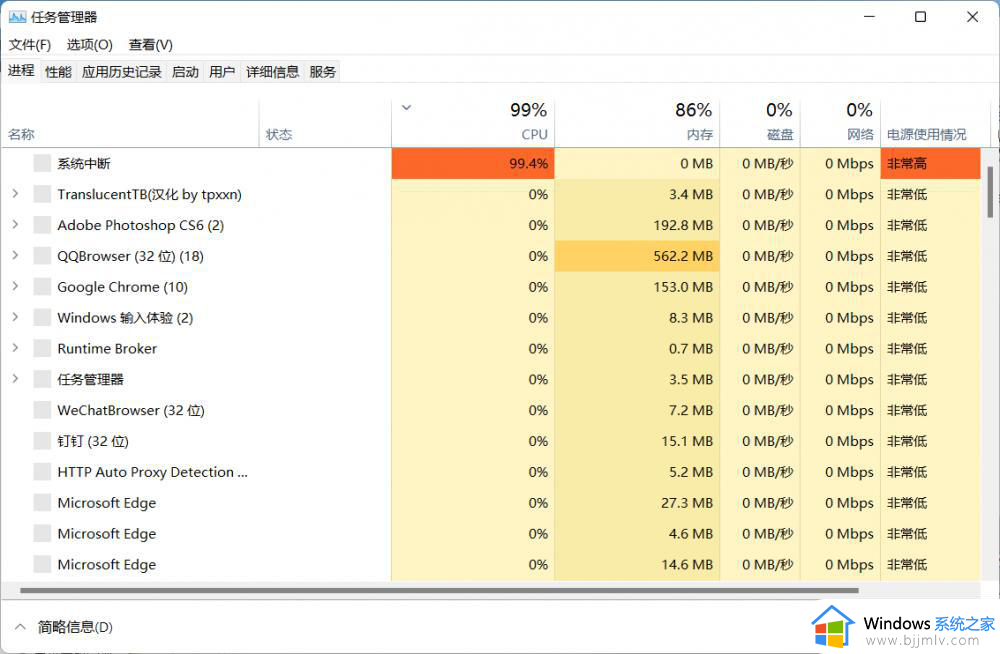Image resolution: width=1000 pixels, height=654 pixels.
Task: Select the HTTP Auto Proxy Detection name
Action: (x=152, y=472)
